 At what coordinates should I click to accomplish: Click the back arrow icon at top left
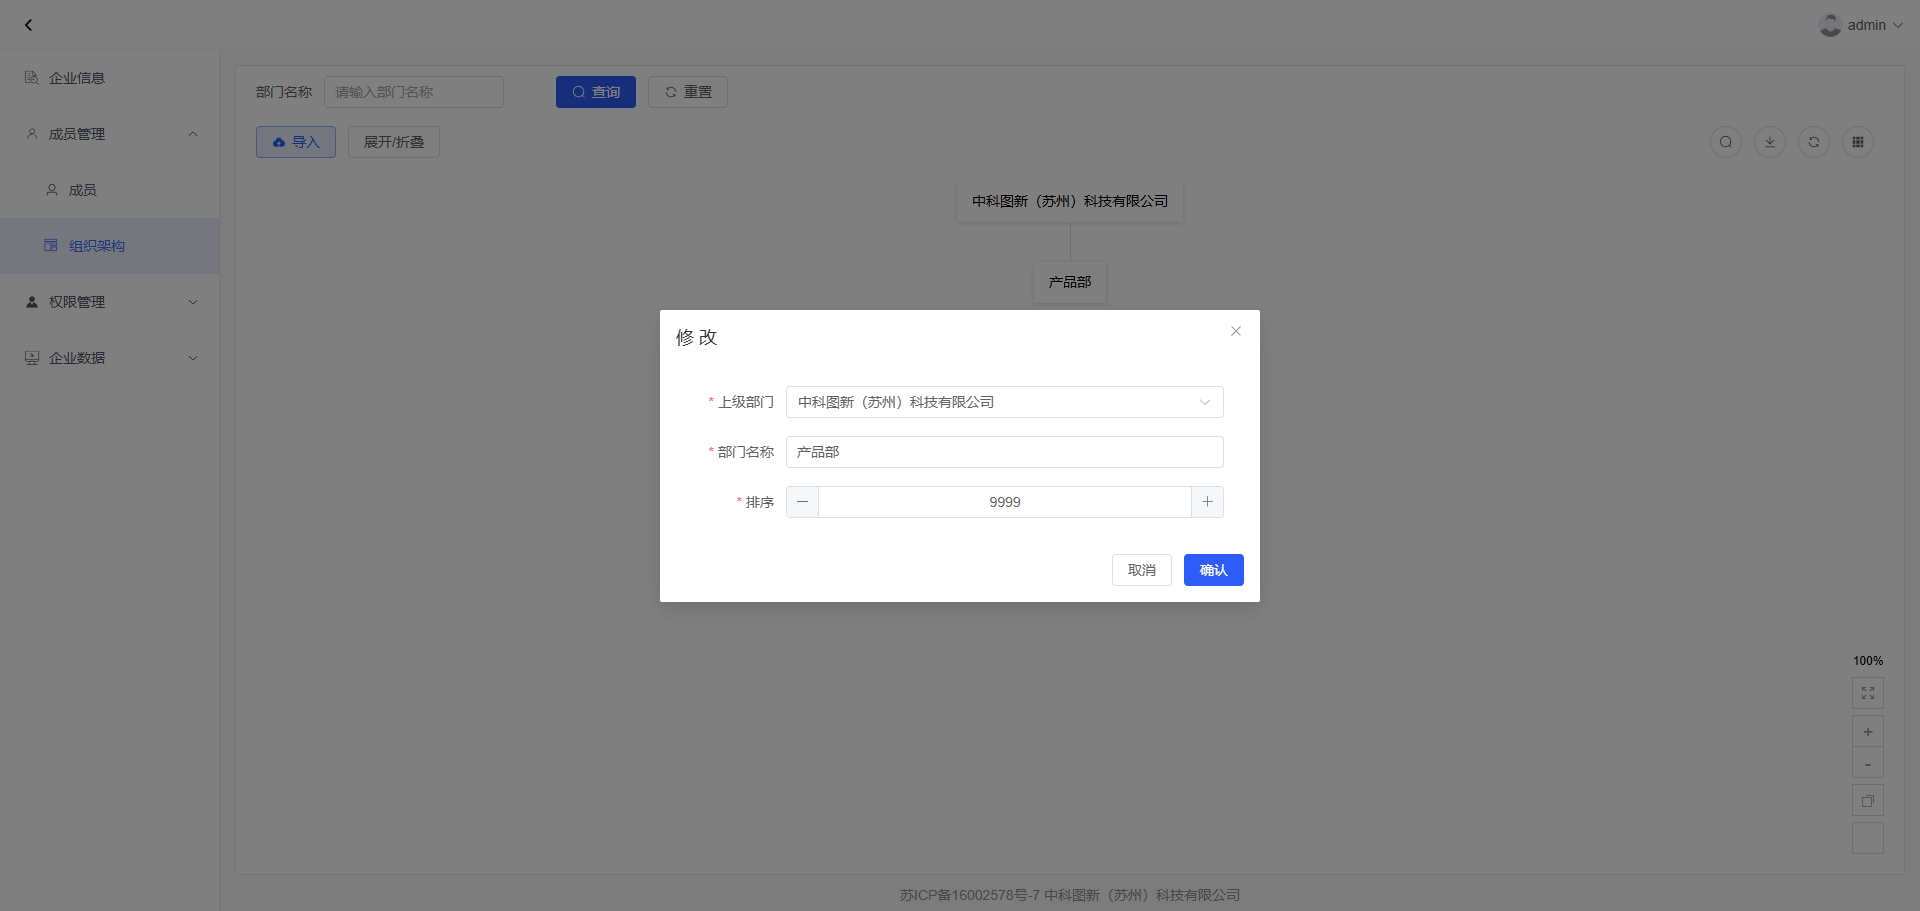[x=28, y=25]
